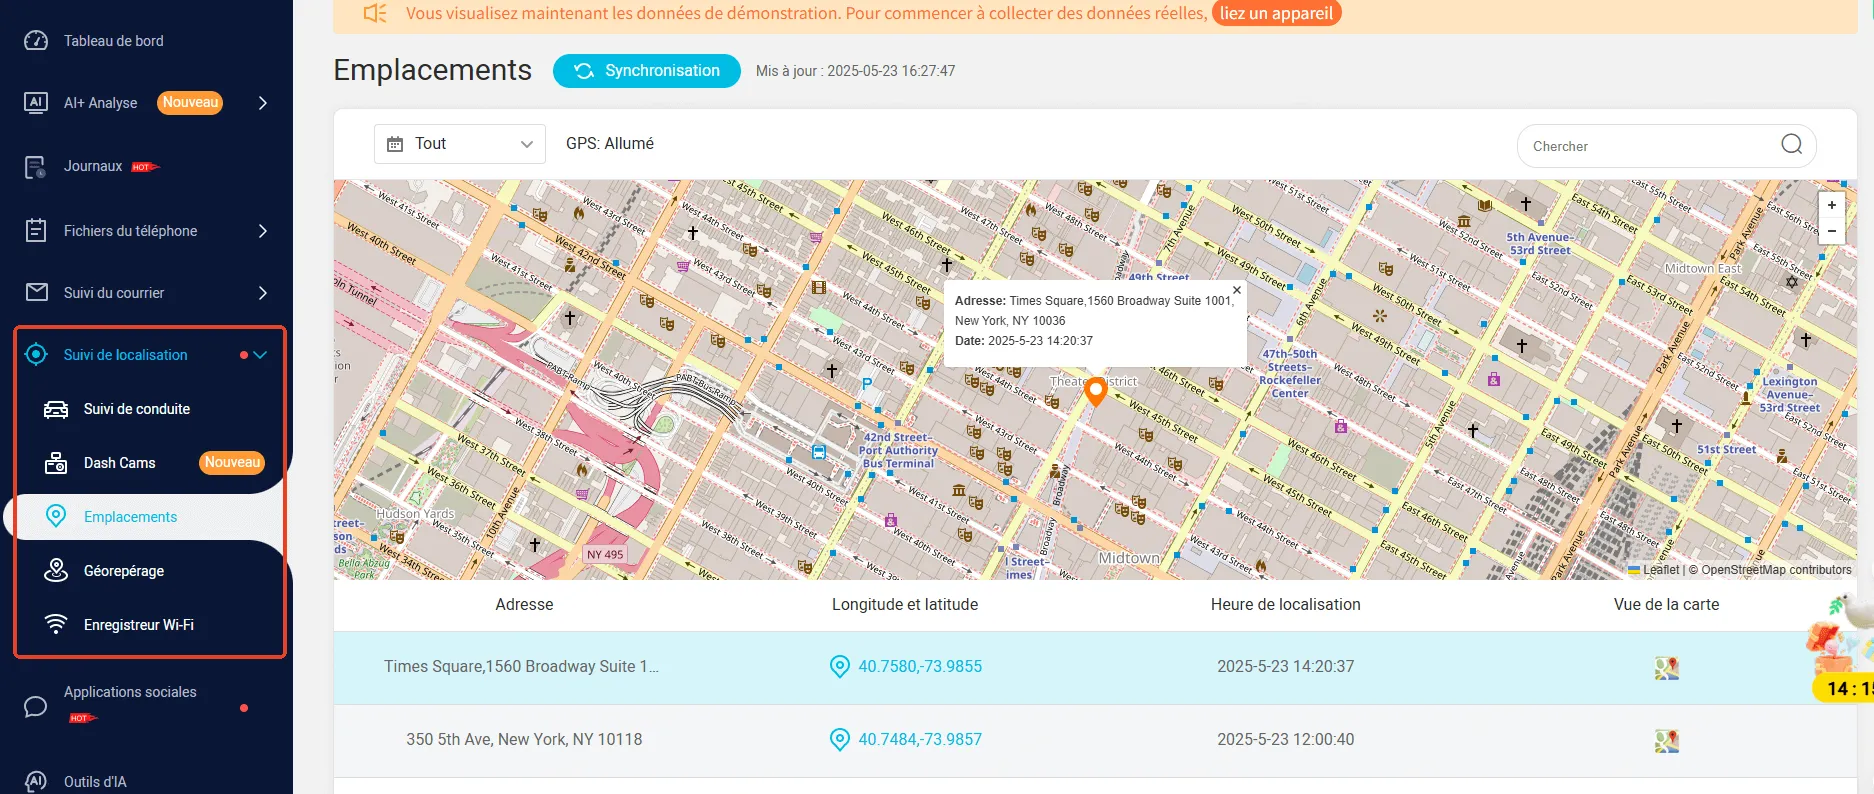This screenshot has width=1874, height=794.
Task: Click the Heure de localisation column header
Action: coord(1285,605)
